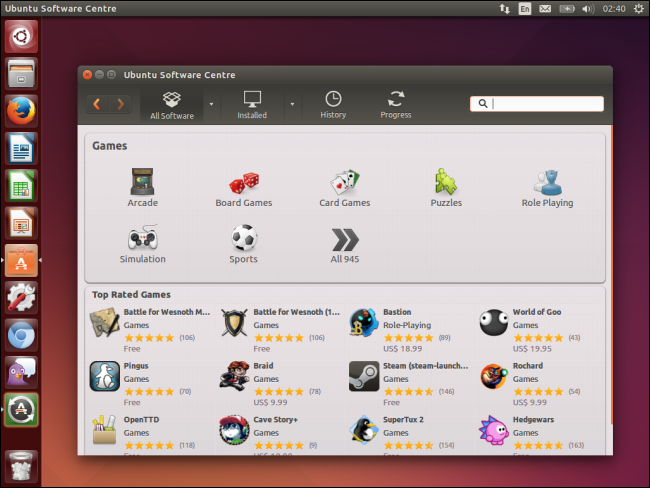Click the 'US$ 19.95' World of Goo price

[x=532, y=349]
